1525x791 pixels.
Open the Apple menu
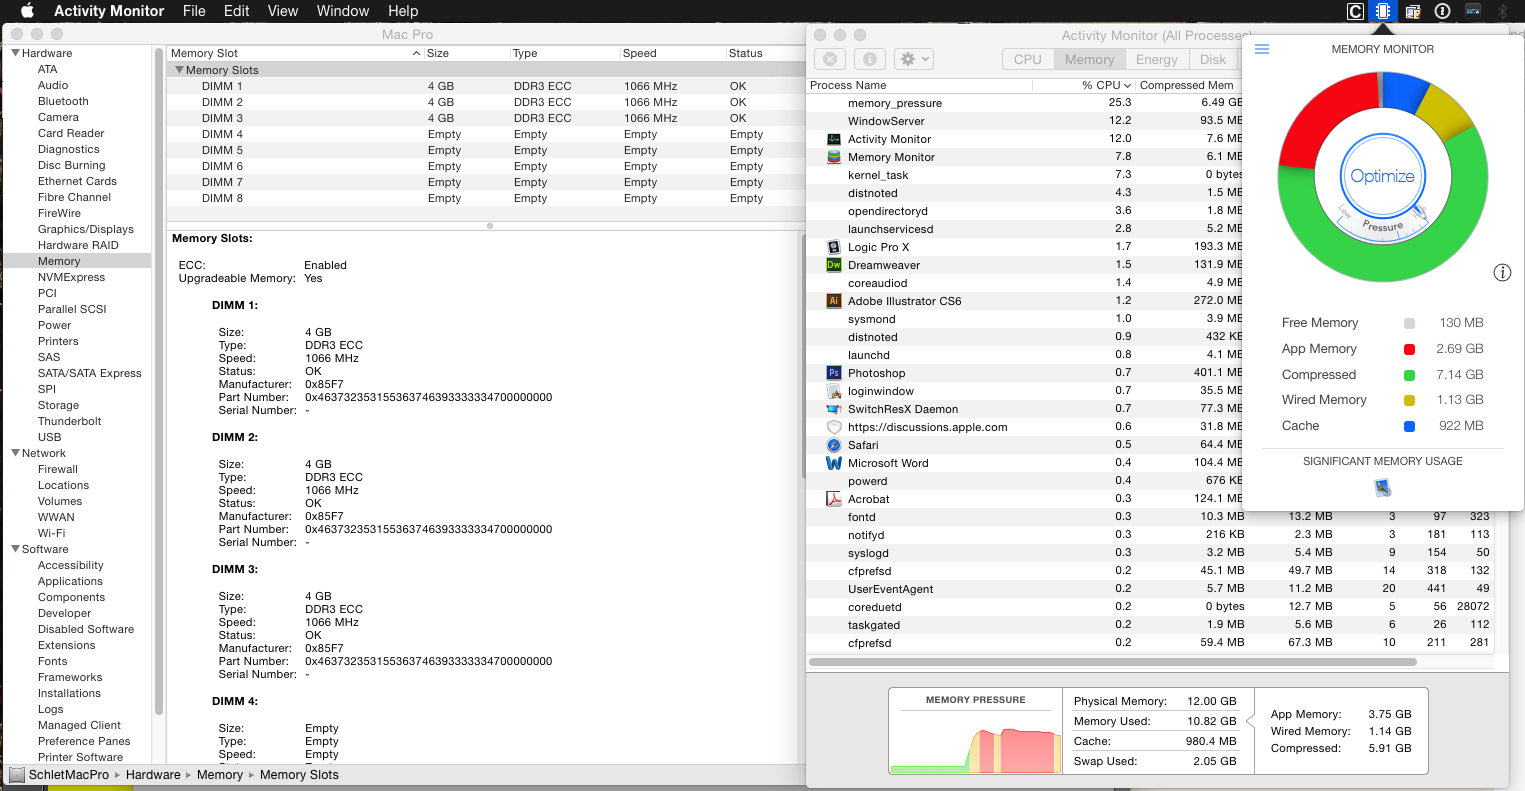[x=27, y=11]
